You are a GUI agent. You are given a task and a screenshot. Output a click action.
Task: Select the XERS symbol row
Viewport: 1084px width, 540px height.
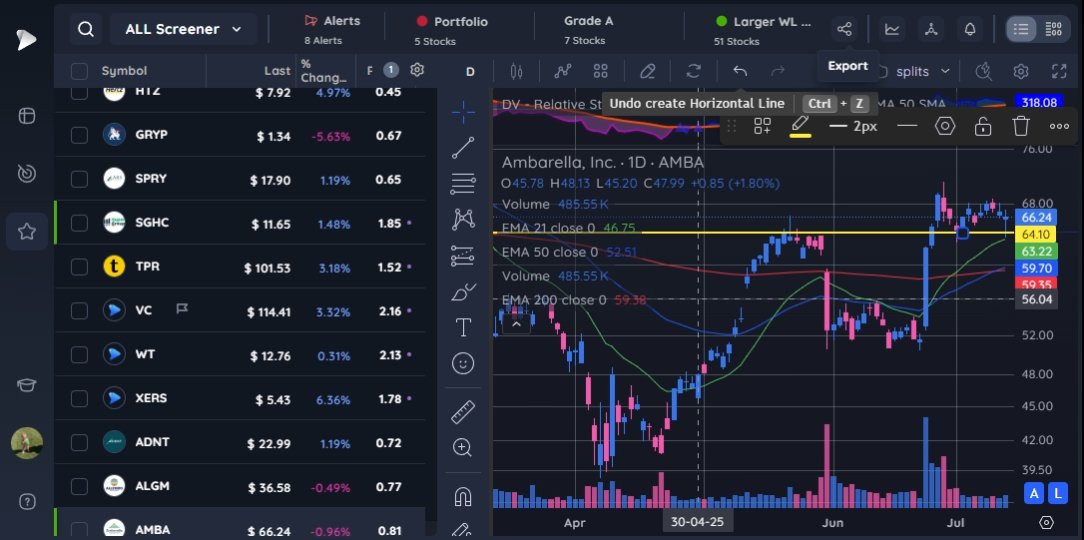click(240, 398)
